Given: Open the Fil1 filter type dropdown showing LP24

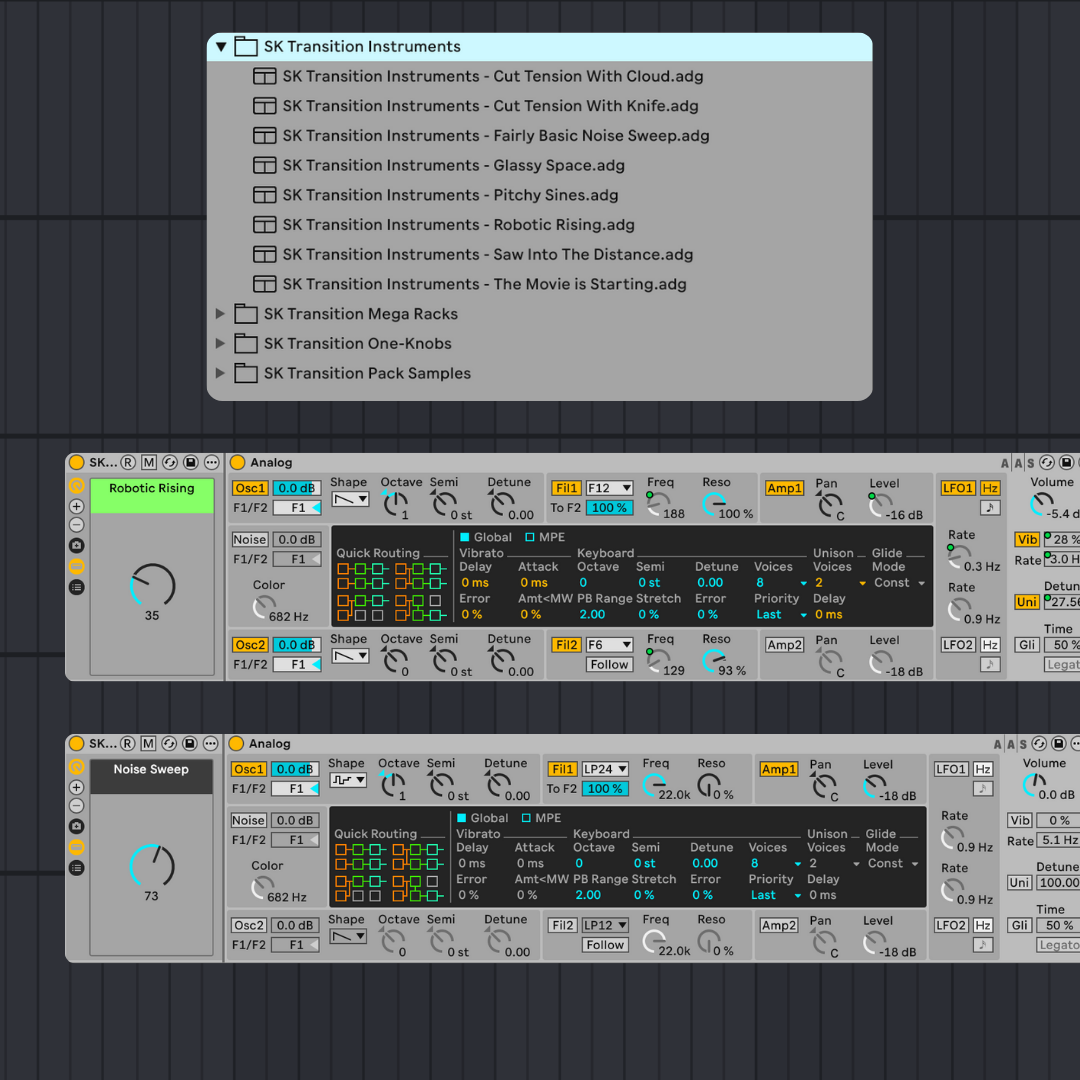Looking at the screenshot, I should click(604, 768).
